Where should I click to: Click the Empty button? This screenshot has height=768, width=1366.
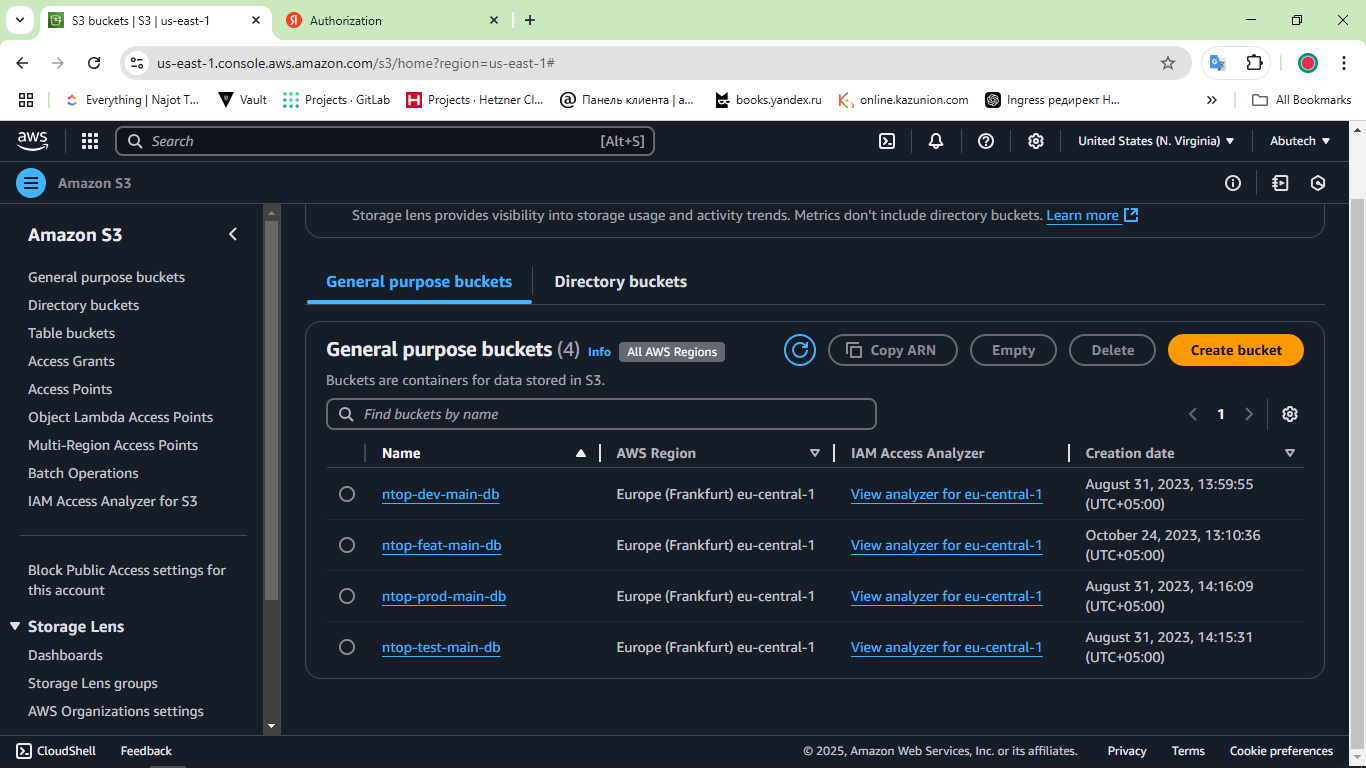[x=1013, y=350]
